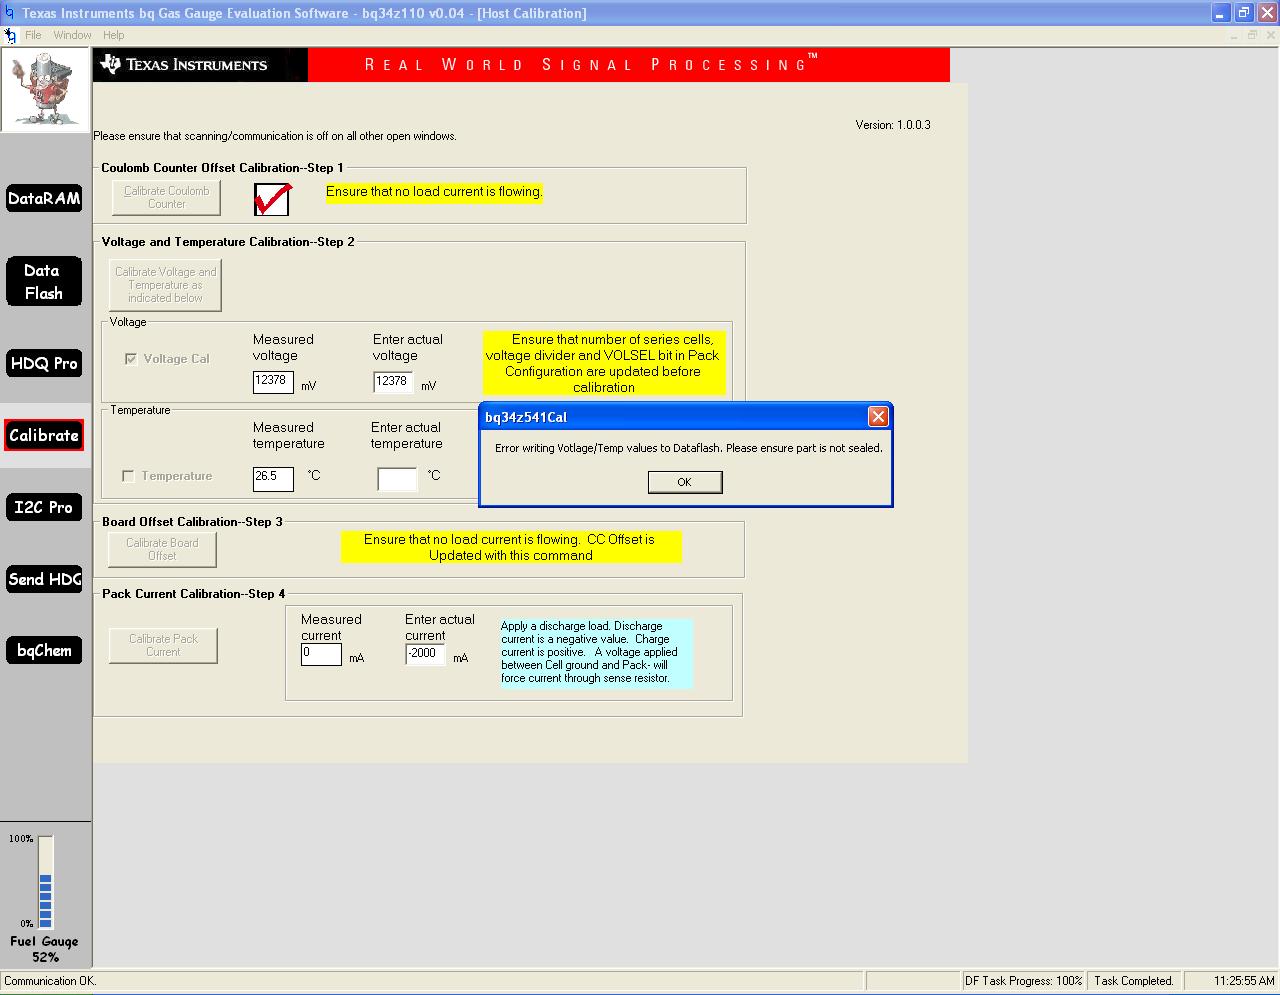Click the Texas Instruments logo banner
This screenshot has width=1280, height=995.
(200, 65)
